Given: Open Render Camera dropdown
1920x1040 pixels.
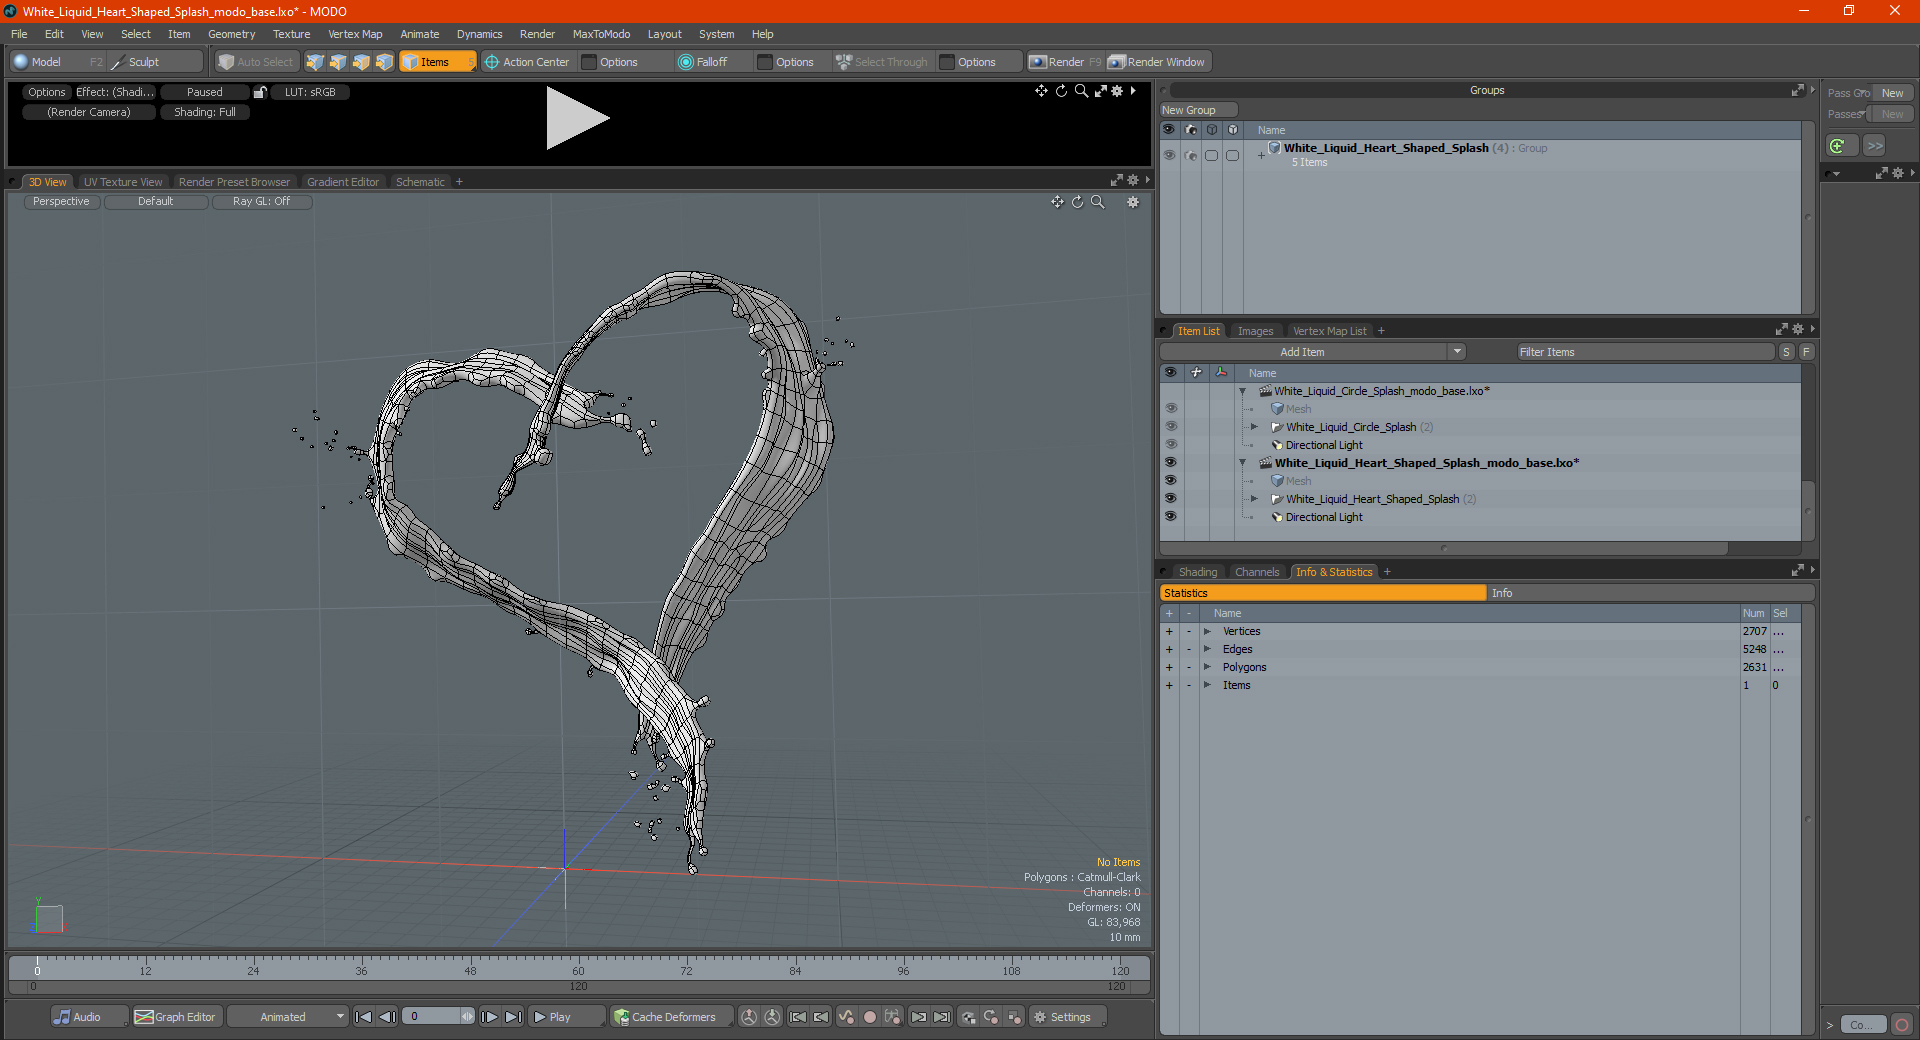Looking at the screenshot, I should pyautogui.click(x=89, y=112).
